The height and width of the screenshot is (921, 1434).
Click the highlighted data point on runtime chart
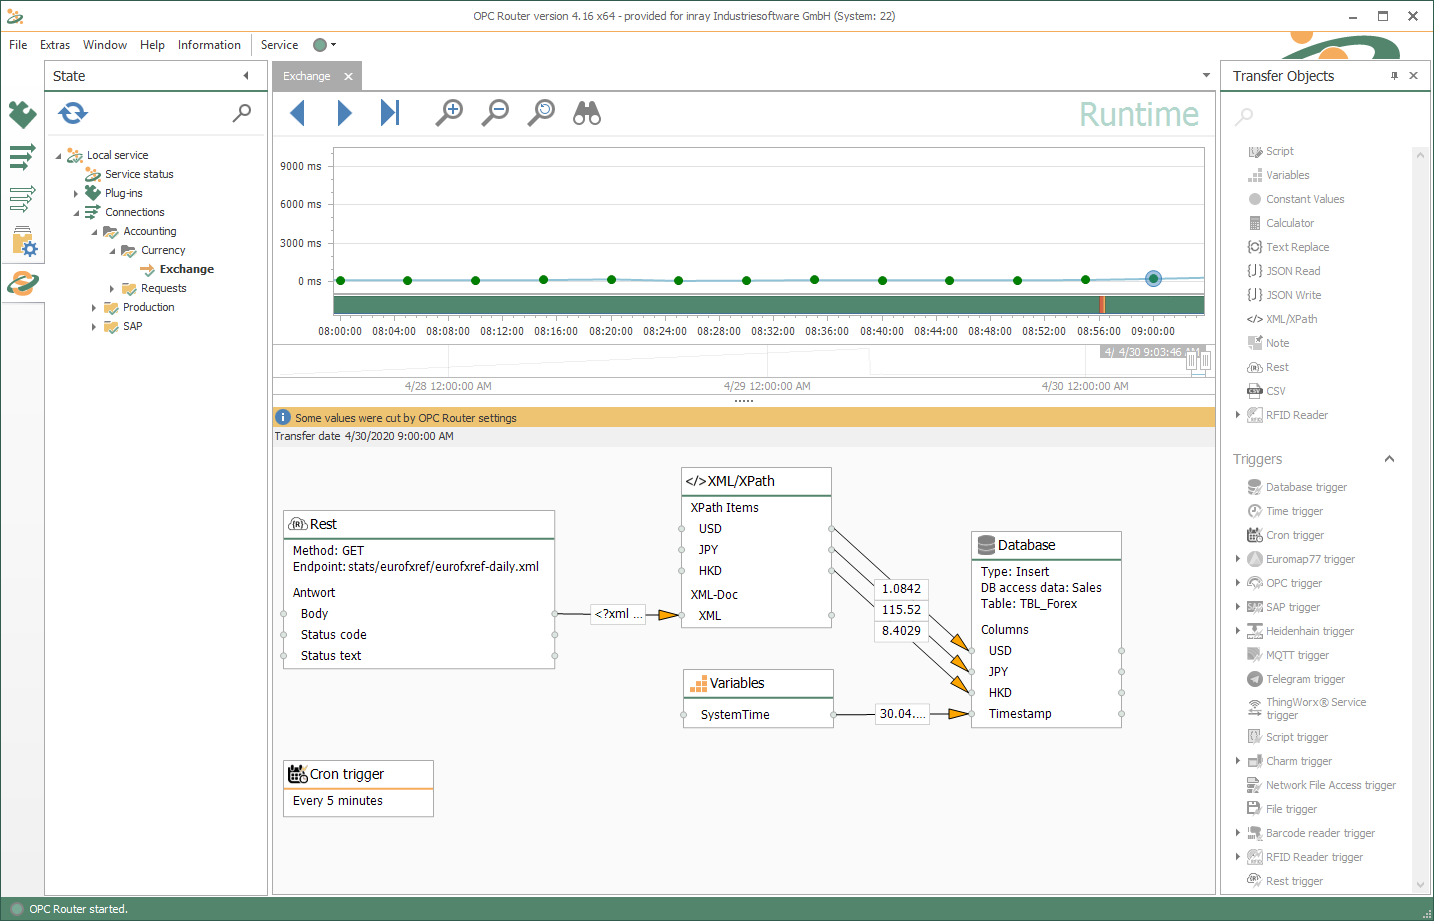click(x=1153, y=279)
